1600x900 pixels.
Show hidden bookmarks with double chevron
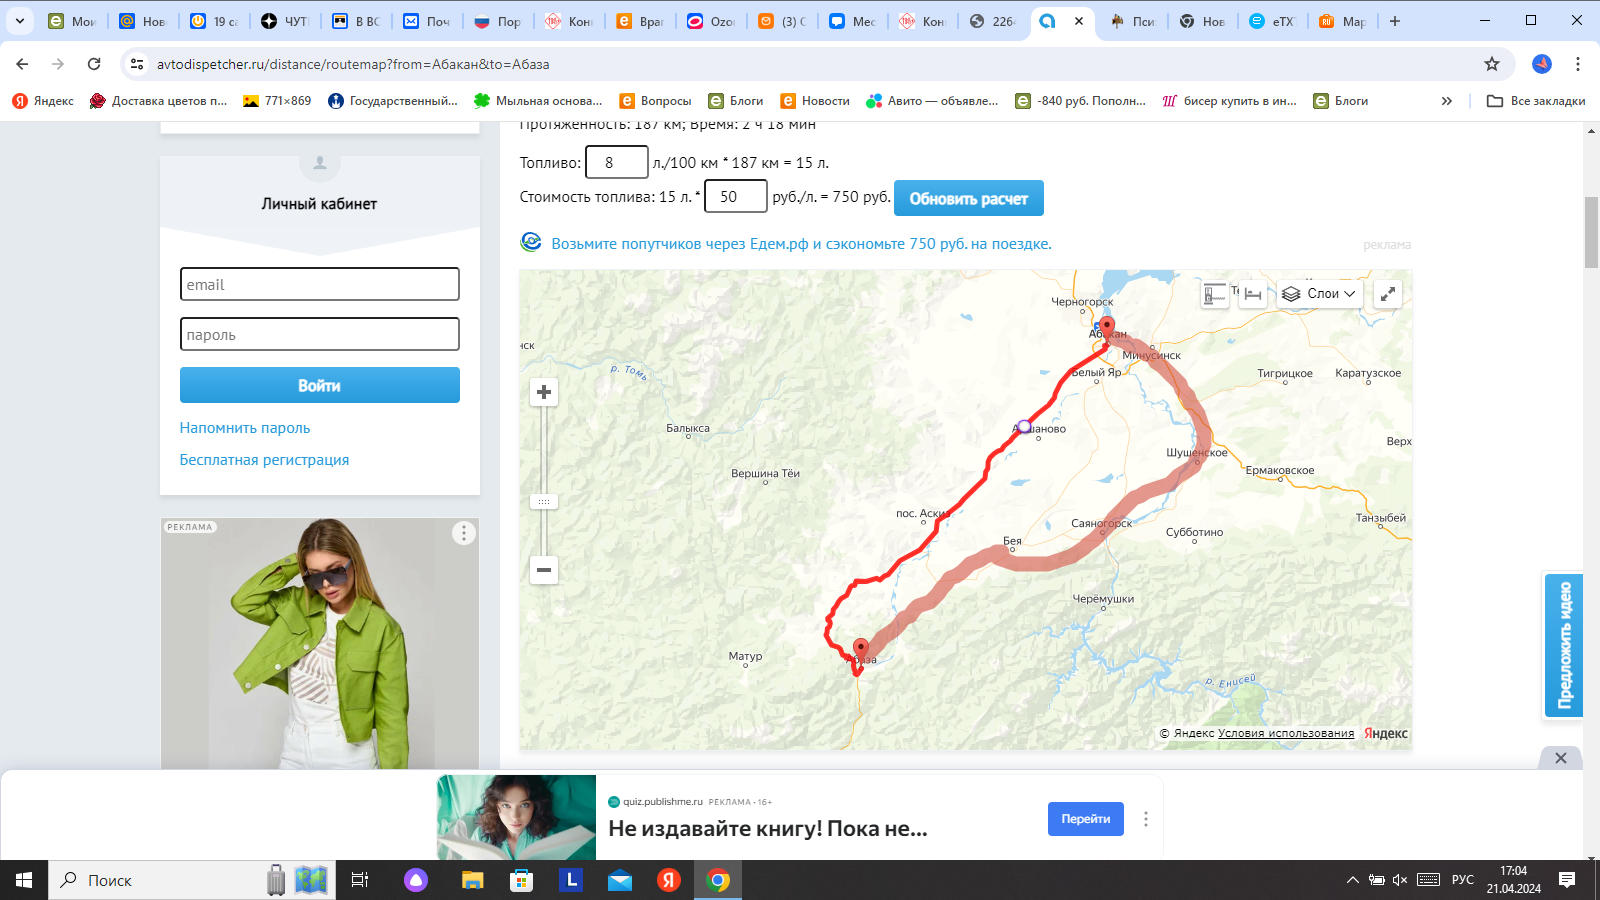click(1446, 101)
